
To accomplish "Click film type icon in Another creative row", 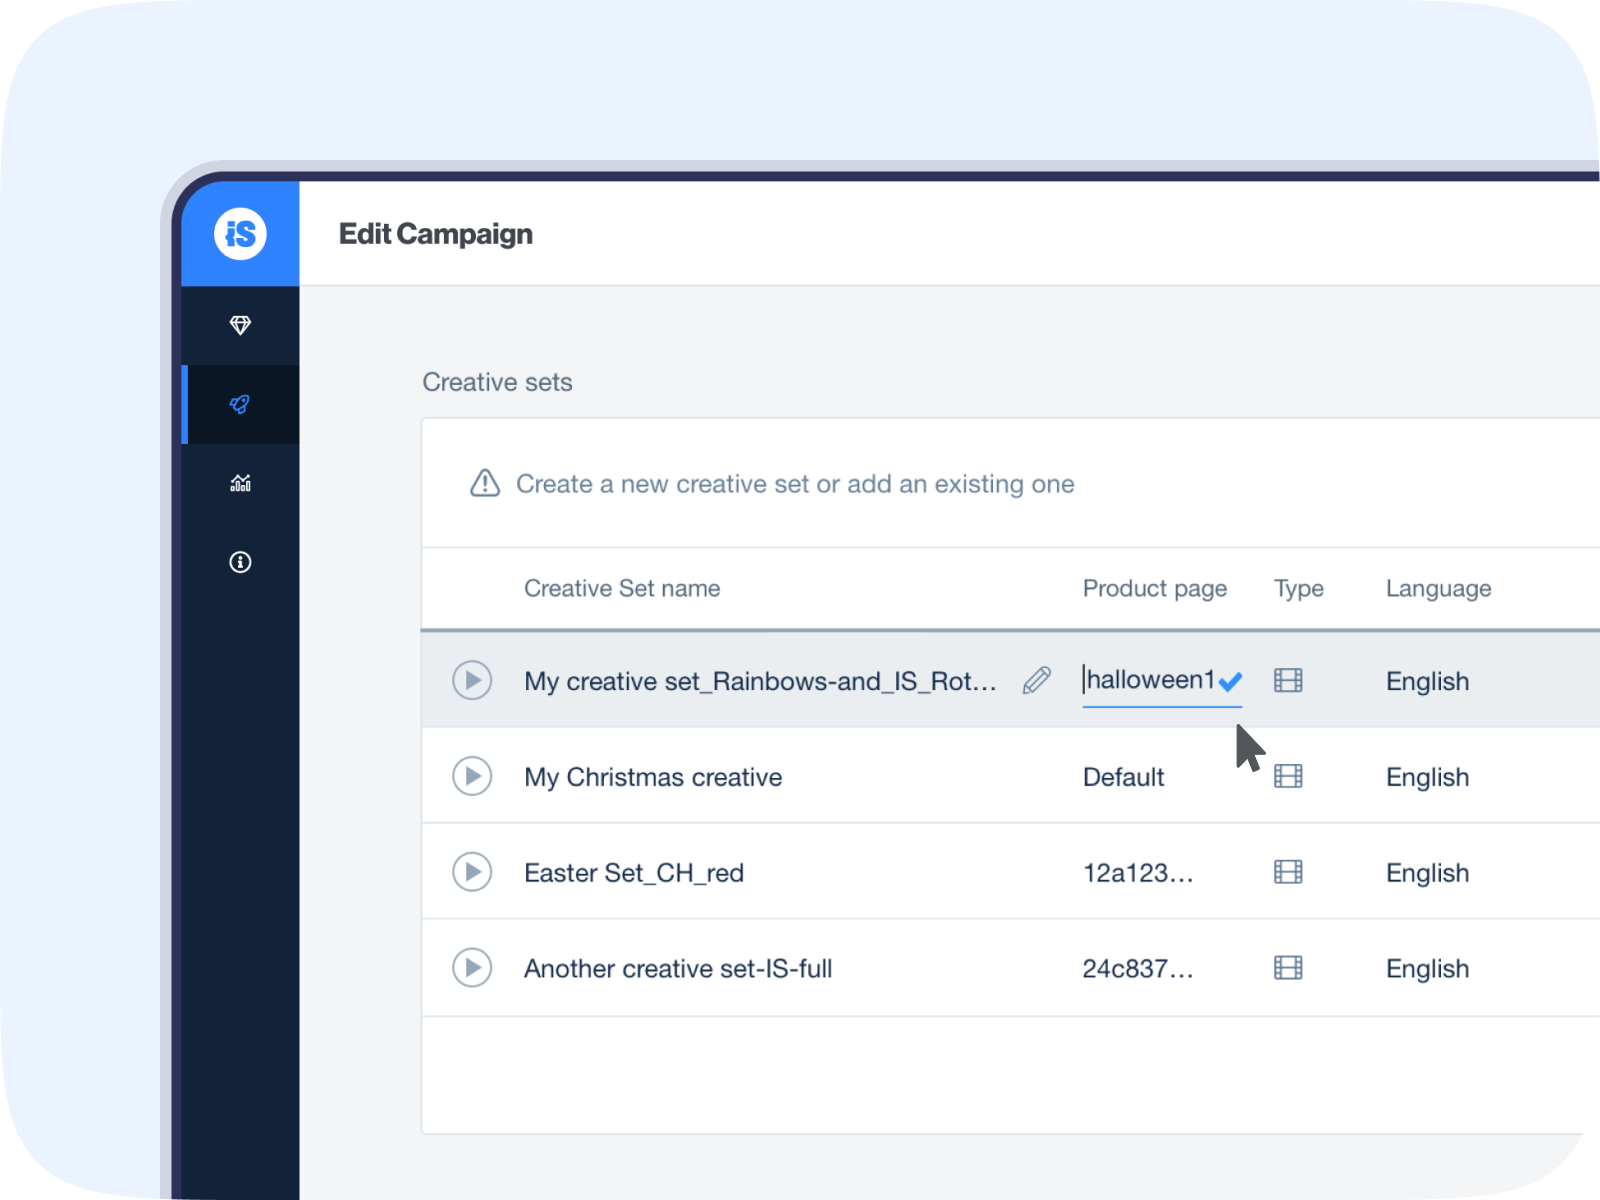I will 1288,968.
